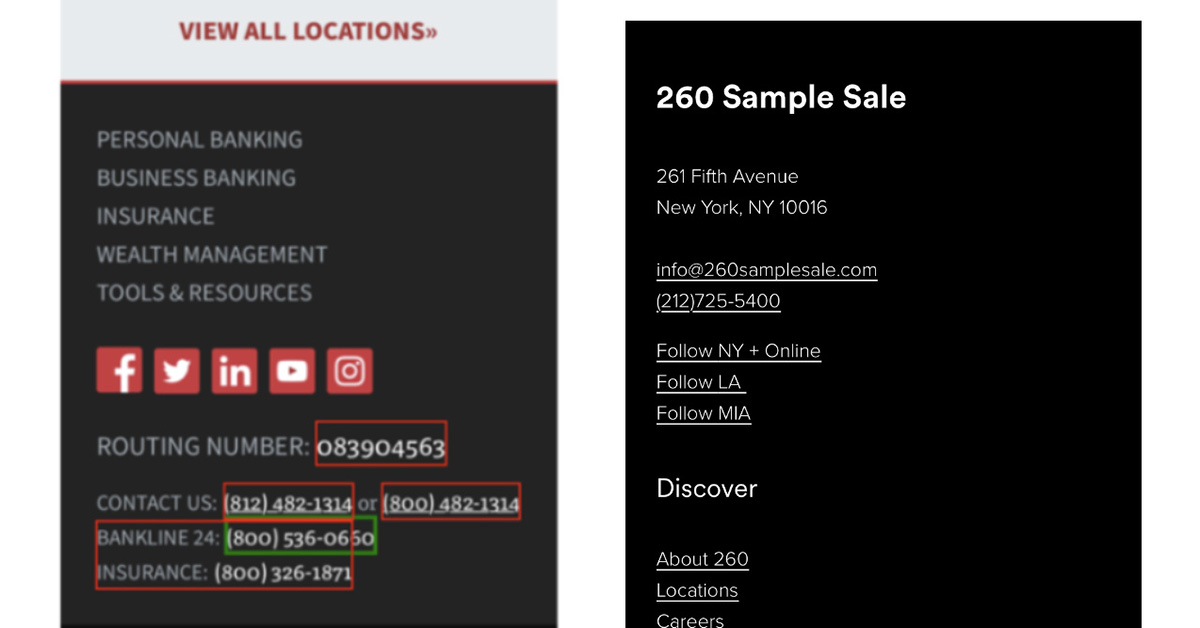The width and height of the screenshot is (1200, 628).
Task: Open the Facebook social icon
Action: pos(119,371)
